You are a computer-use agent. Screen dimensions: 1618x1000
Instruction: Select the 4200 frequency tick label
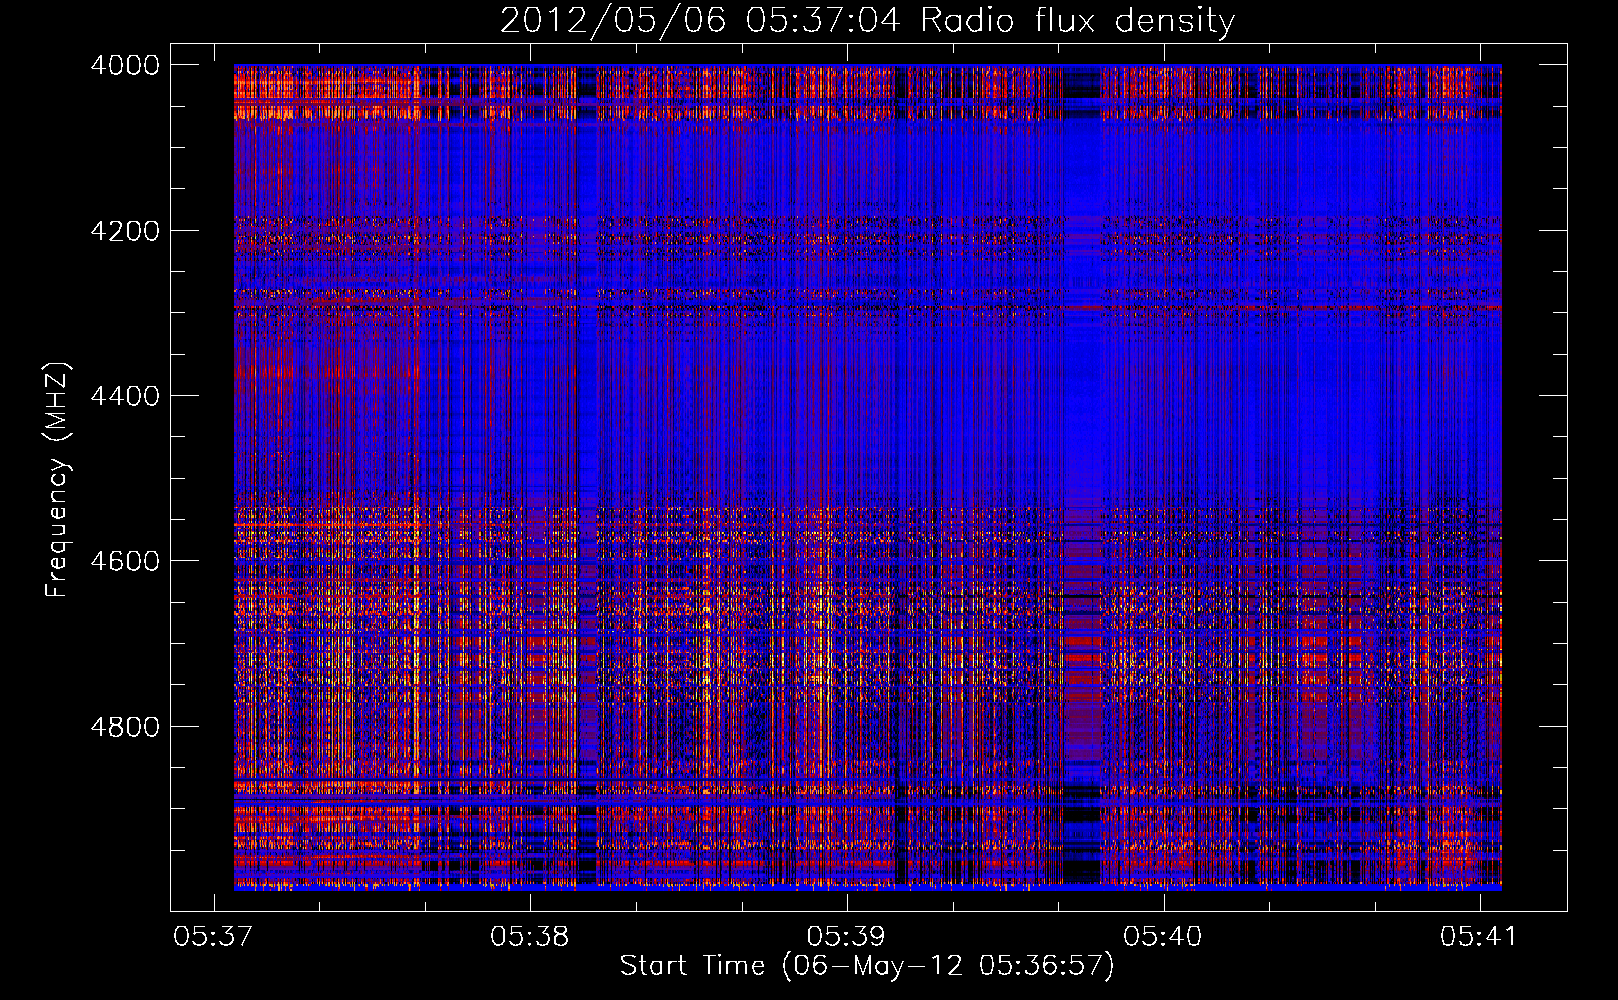(x=125, y=231)
